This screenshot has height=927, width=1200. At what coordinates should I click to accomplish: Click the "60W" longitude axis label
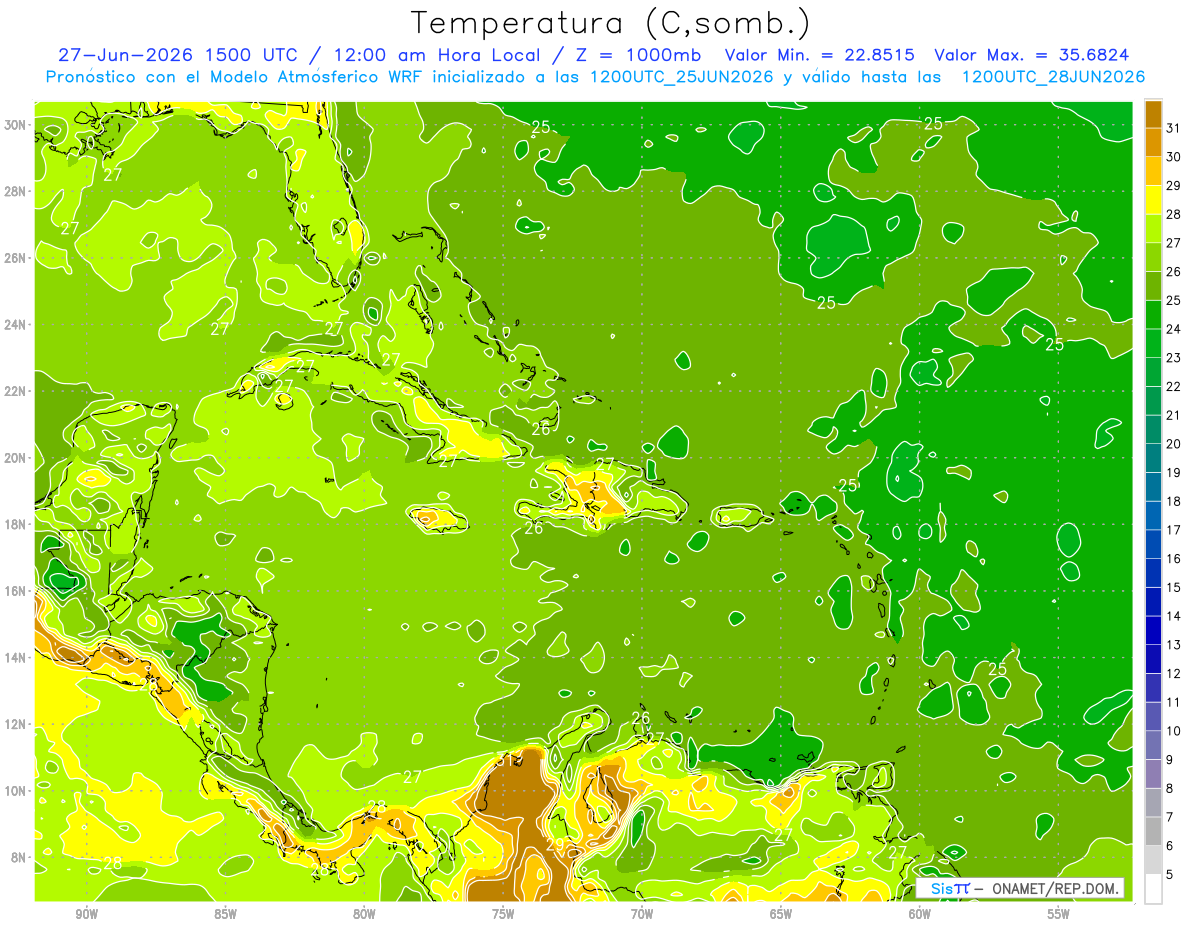920,914
